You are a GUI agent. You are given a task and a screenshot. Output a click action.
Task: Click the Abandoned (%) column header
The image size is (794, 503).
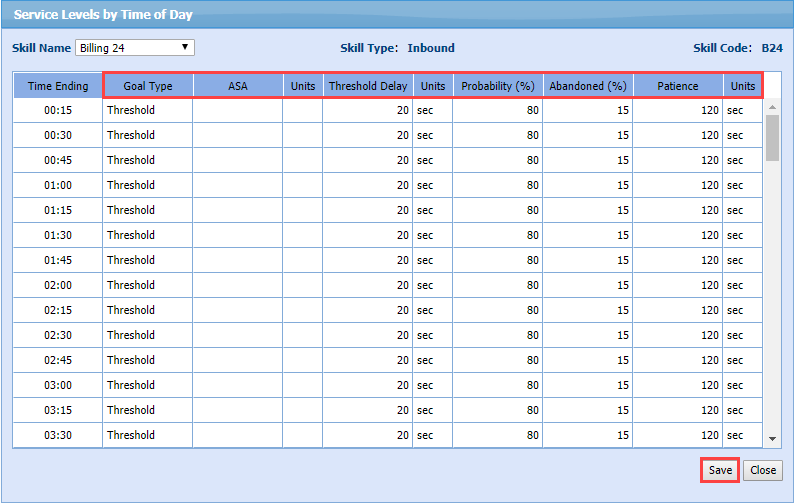[x=588, y=86]
